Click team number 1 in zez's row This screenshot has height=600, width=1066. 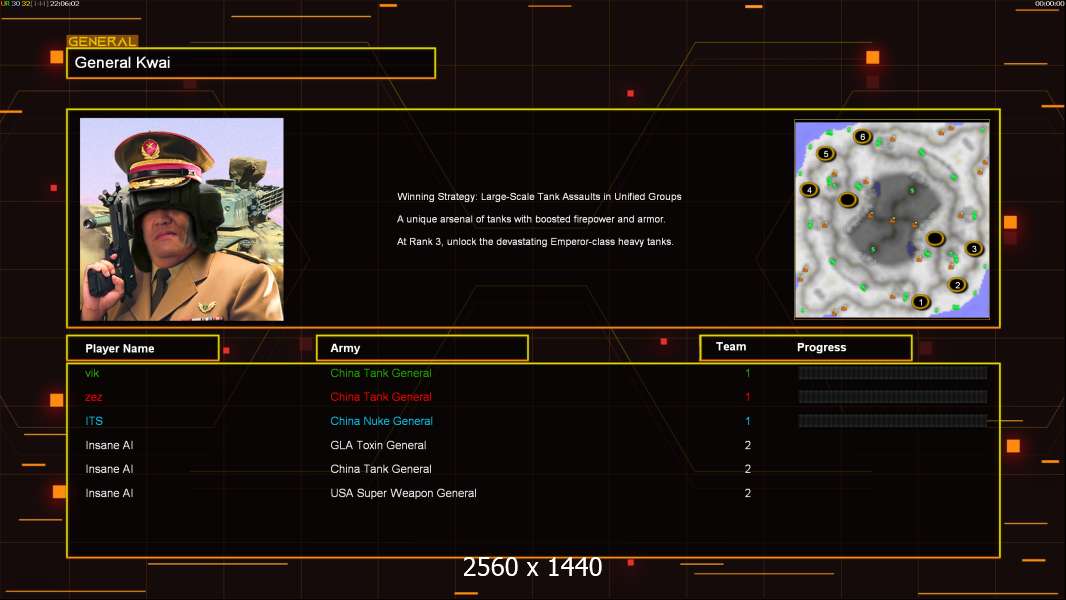pos(748,397)
